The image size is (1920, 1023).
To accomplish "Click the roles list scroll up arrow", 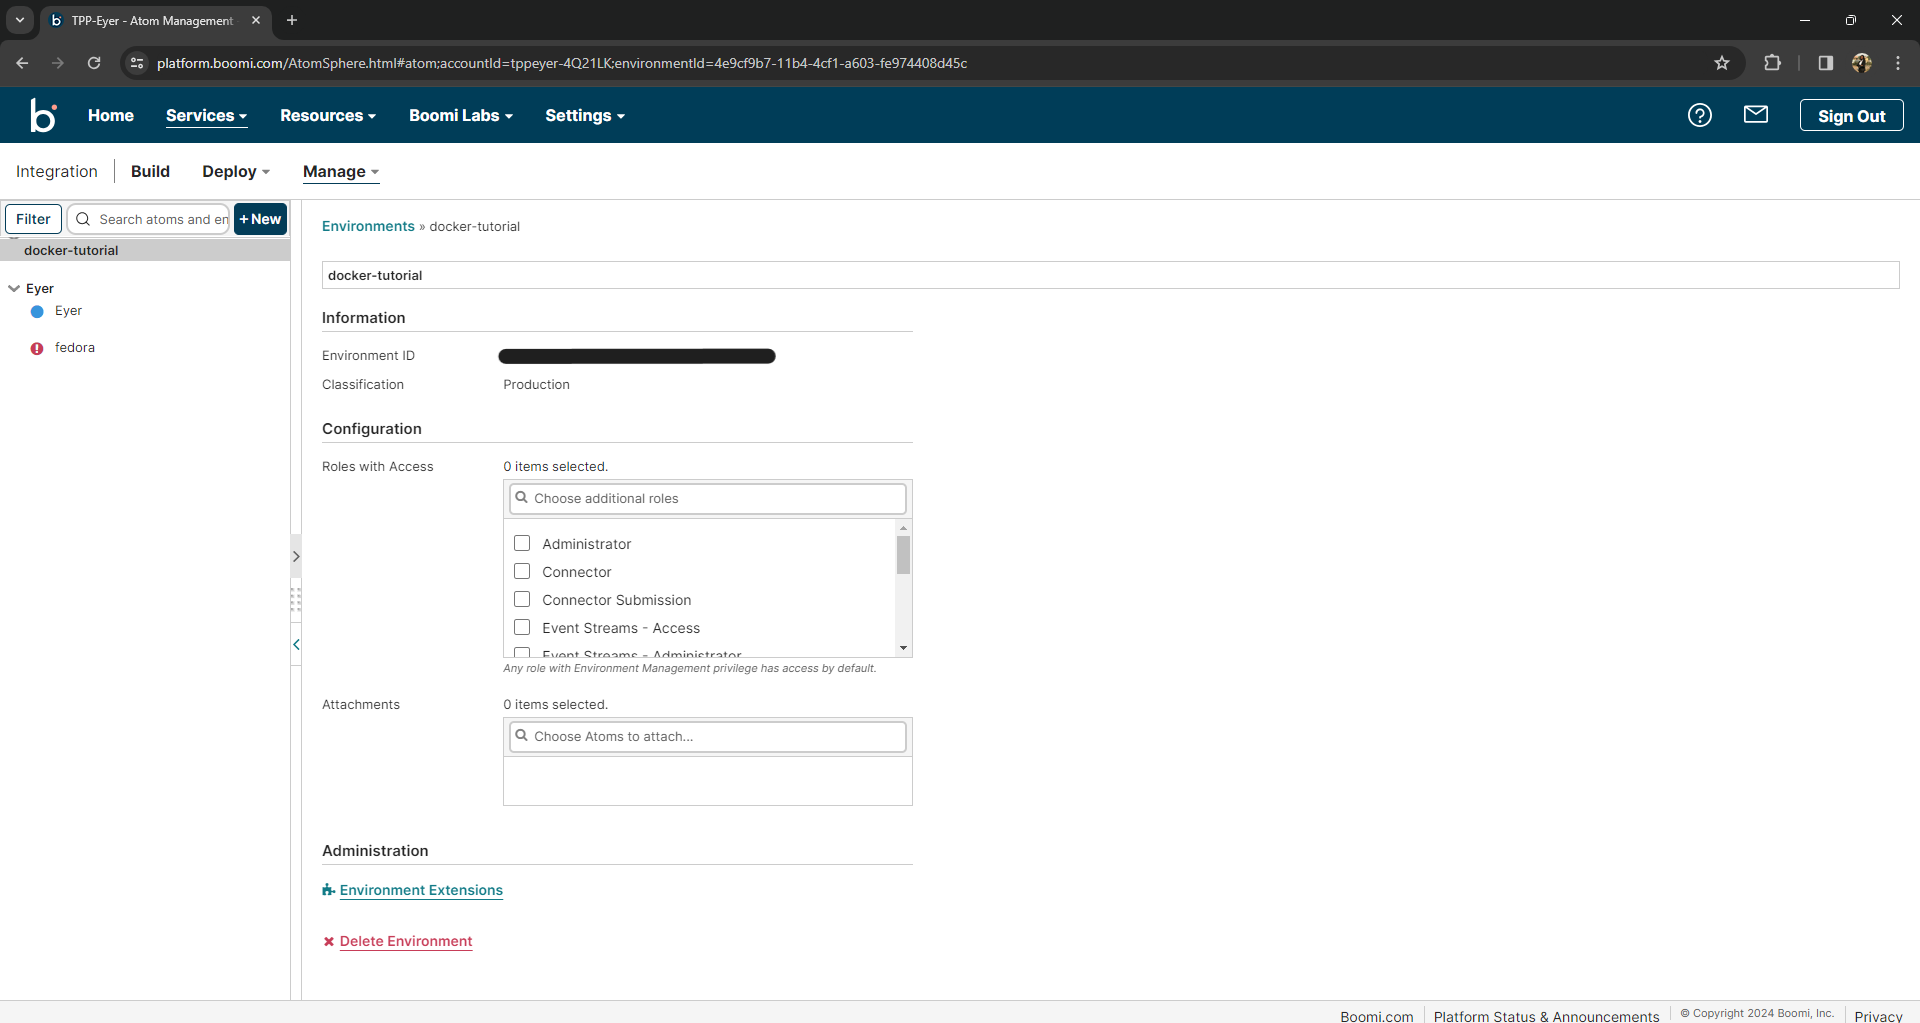I will tap(903, 527).
